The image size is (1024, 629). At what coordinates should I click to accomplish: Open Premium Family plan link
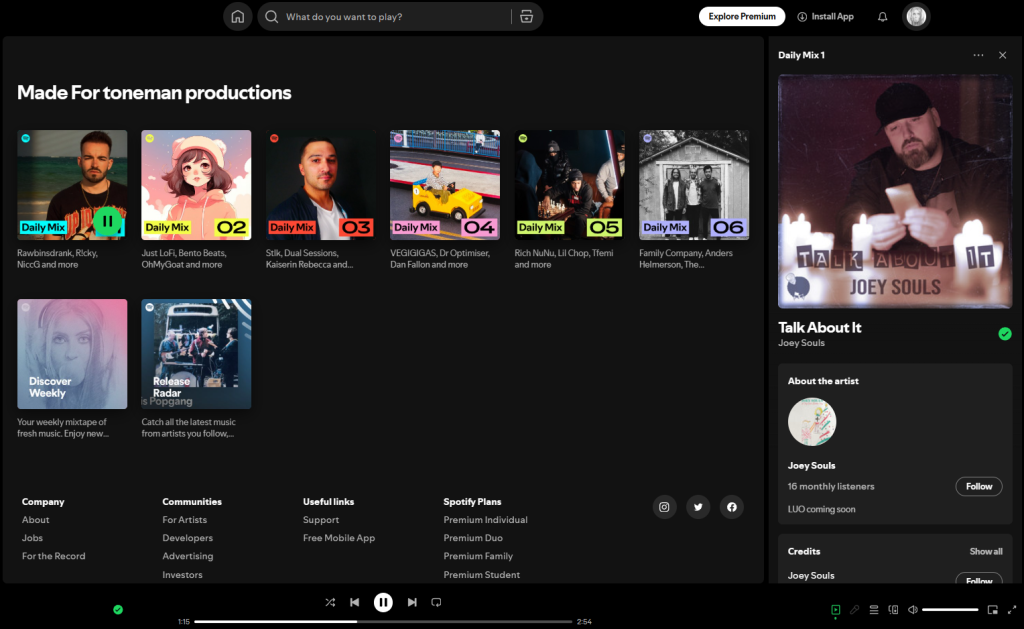coord(478,556)
